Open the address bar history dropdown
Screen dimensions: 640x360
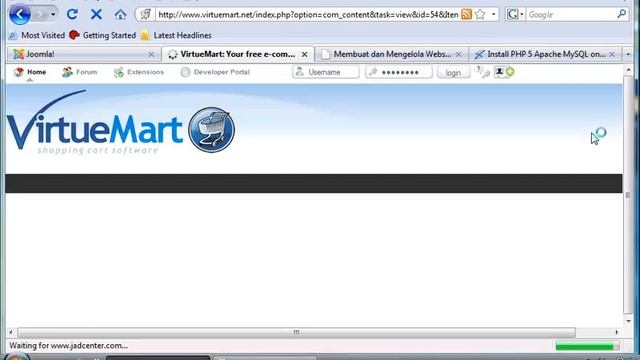tap(493, 15)
